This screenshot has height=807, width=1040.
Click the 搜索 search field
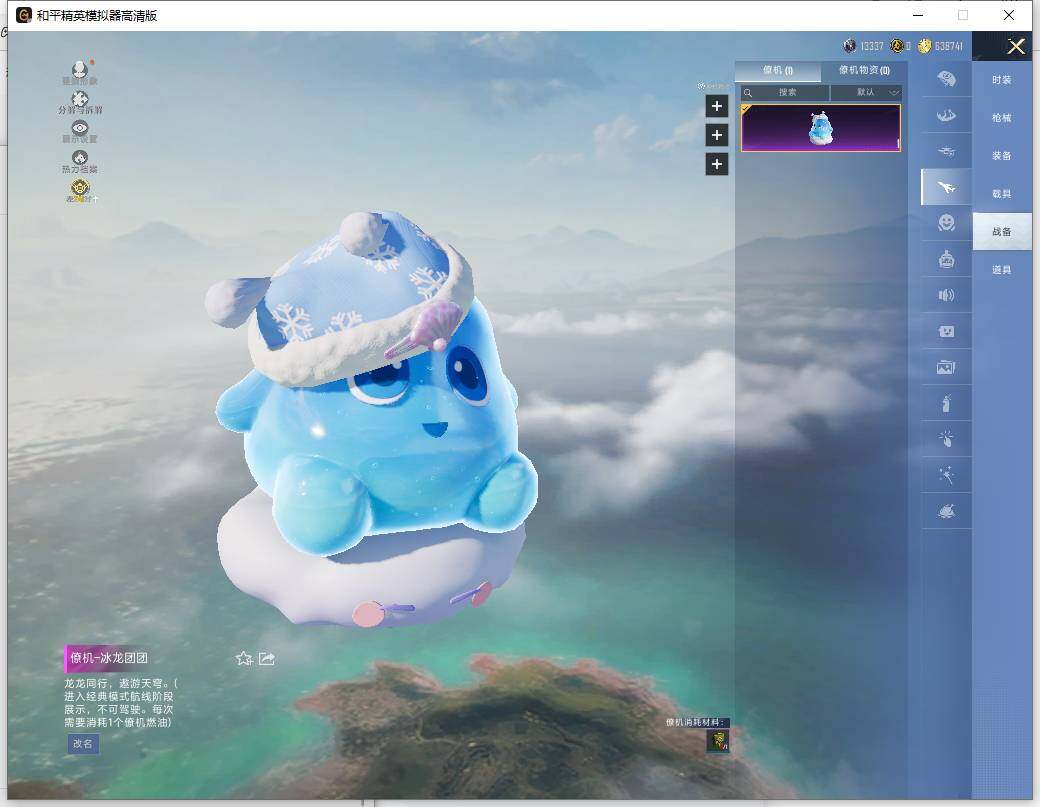click(x=785, y=92)
